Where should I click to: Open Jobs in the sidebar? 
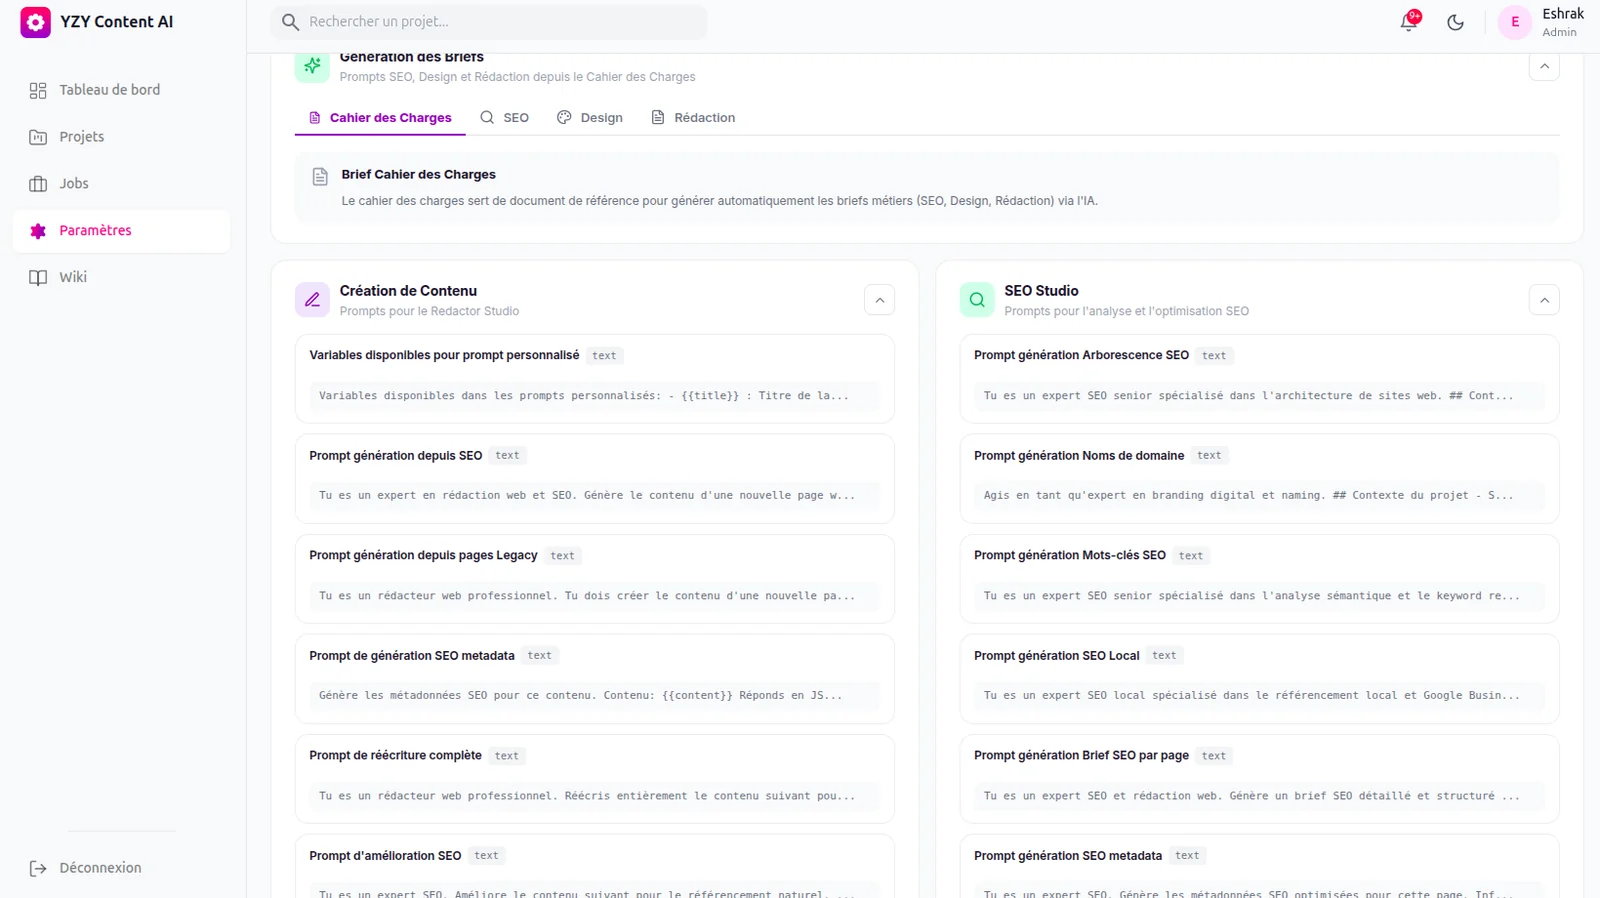122,184
